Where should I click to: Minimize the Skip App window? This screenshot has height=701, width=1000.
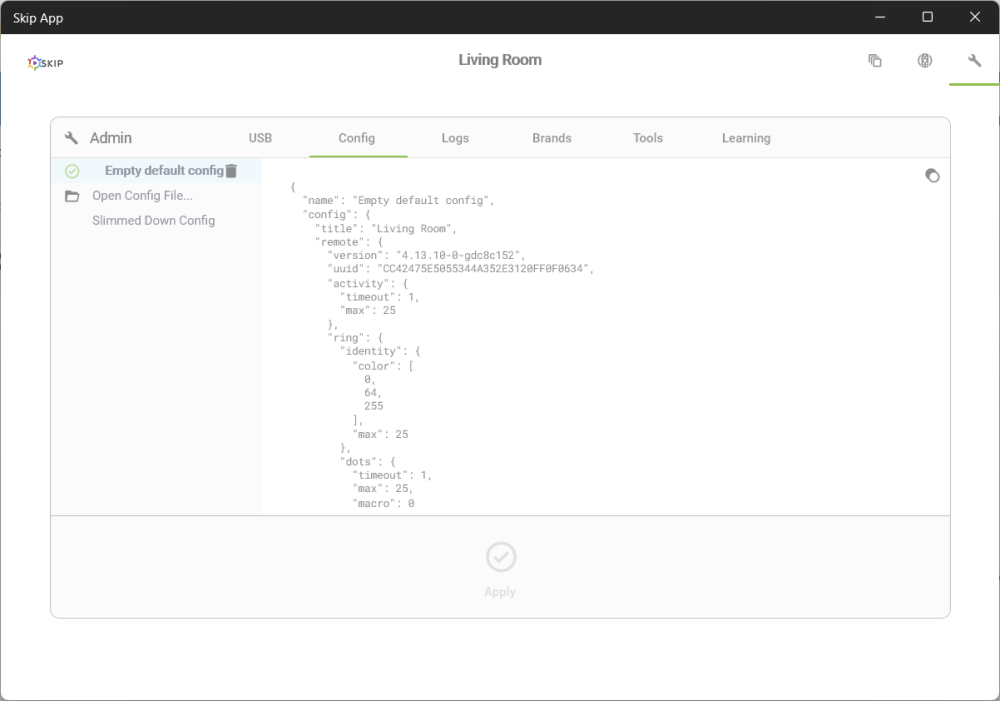coord(880,17)
